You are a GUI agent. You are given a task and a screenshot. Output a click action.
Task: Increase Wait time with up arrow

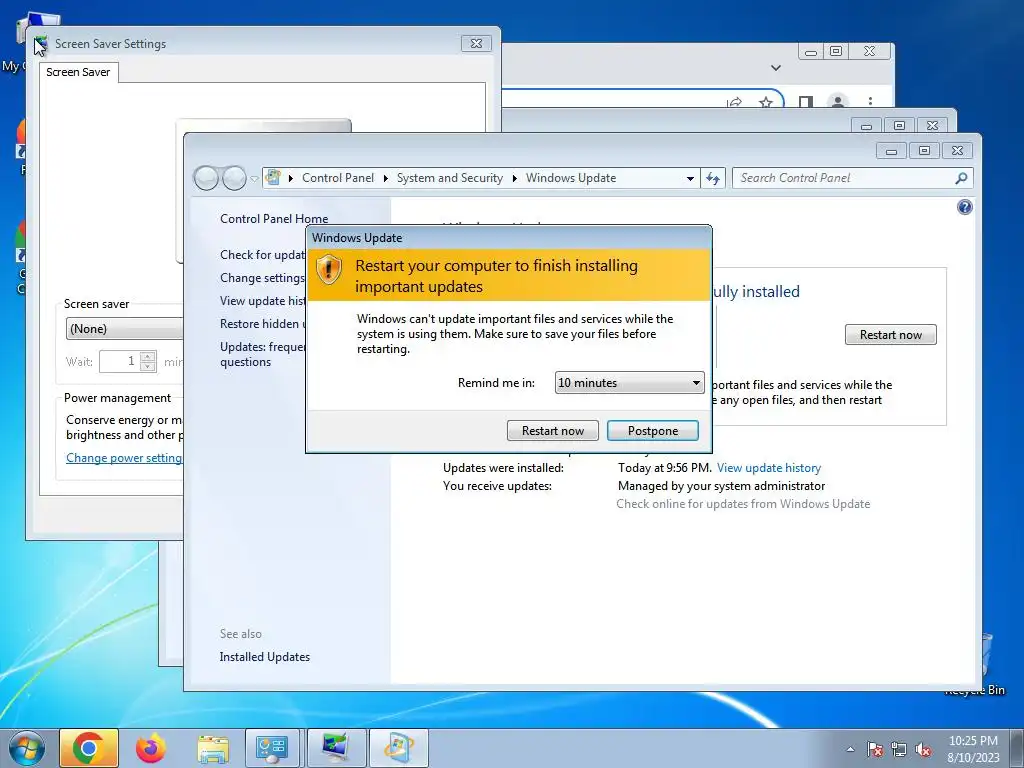pyautogui.click(x=148, y=357)
